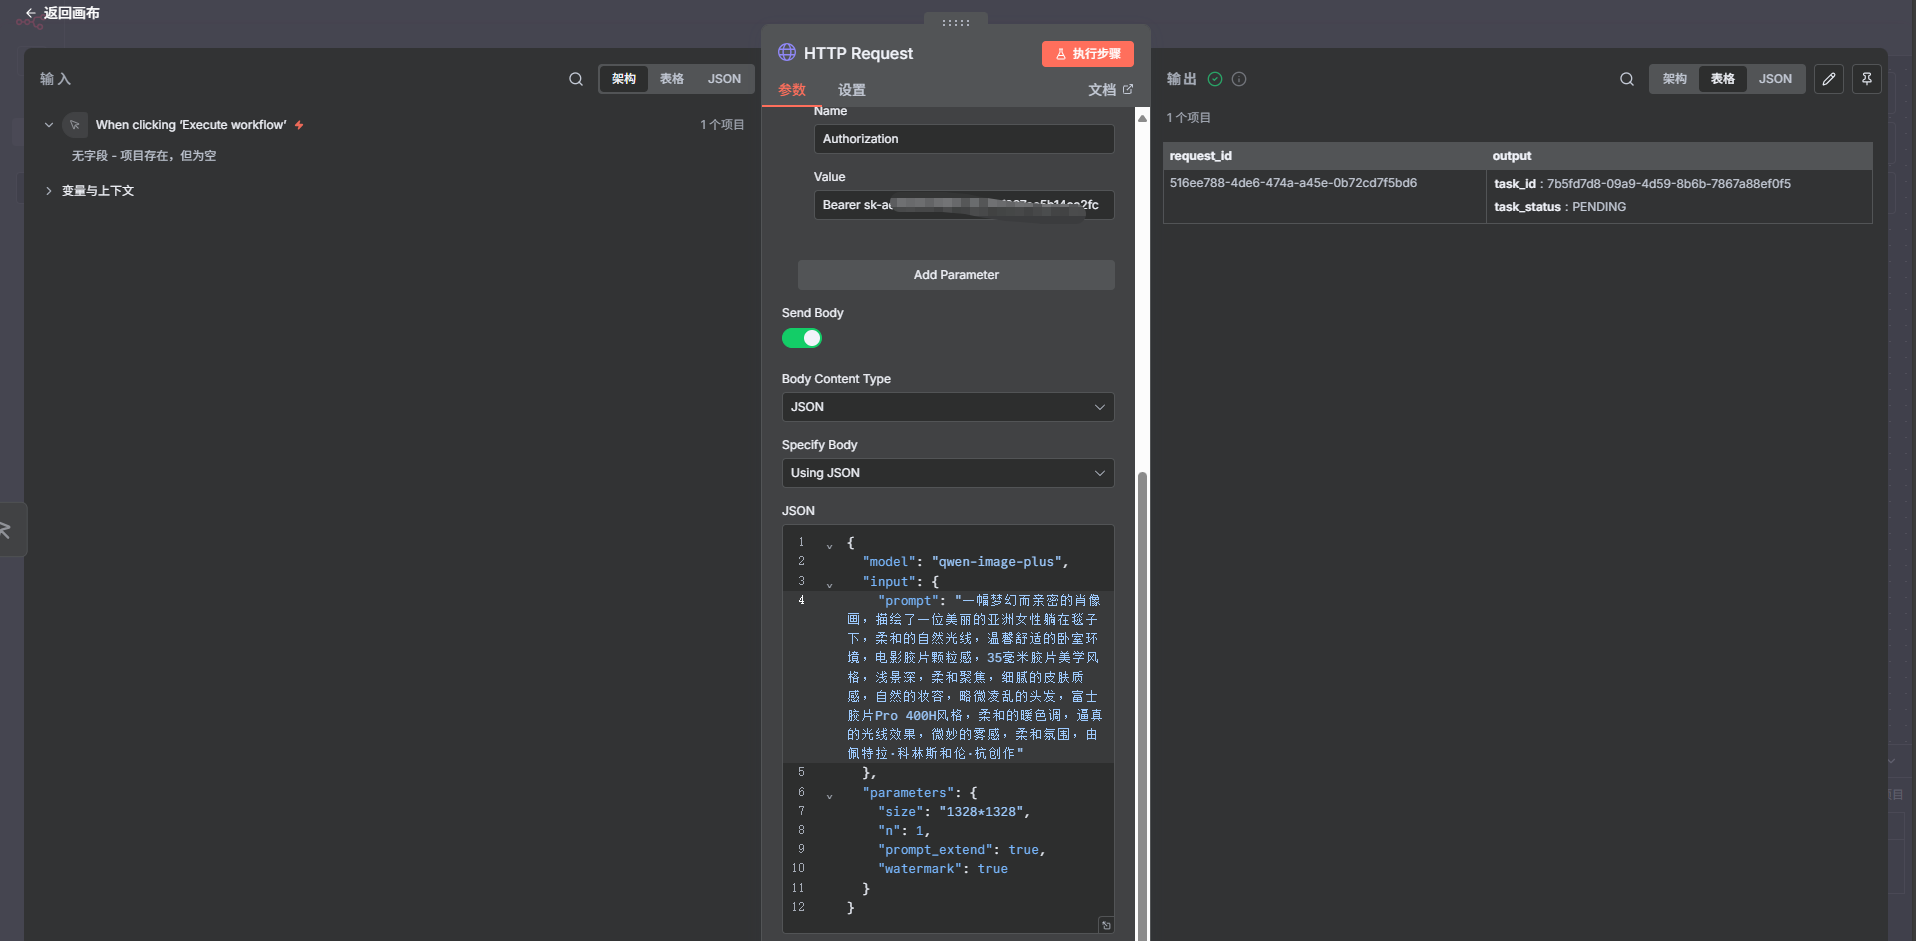Screen dimensions: 1916x941
Task: Search the output panel data
Action: pyautogui.click(x=1627, y=79)
